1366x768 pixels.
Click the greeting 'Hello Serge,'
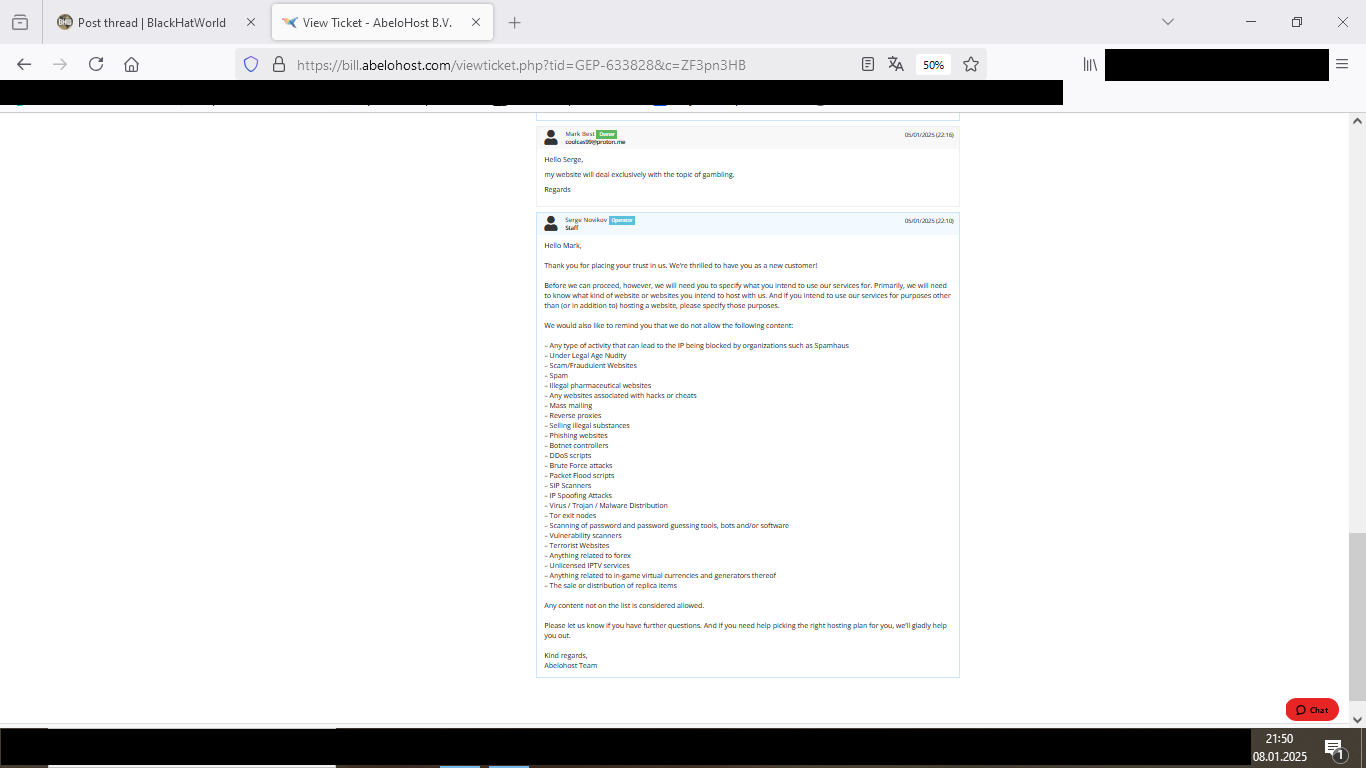click(x=564, y=160)
